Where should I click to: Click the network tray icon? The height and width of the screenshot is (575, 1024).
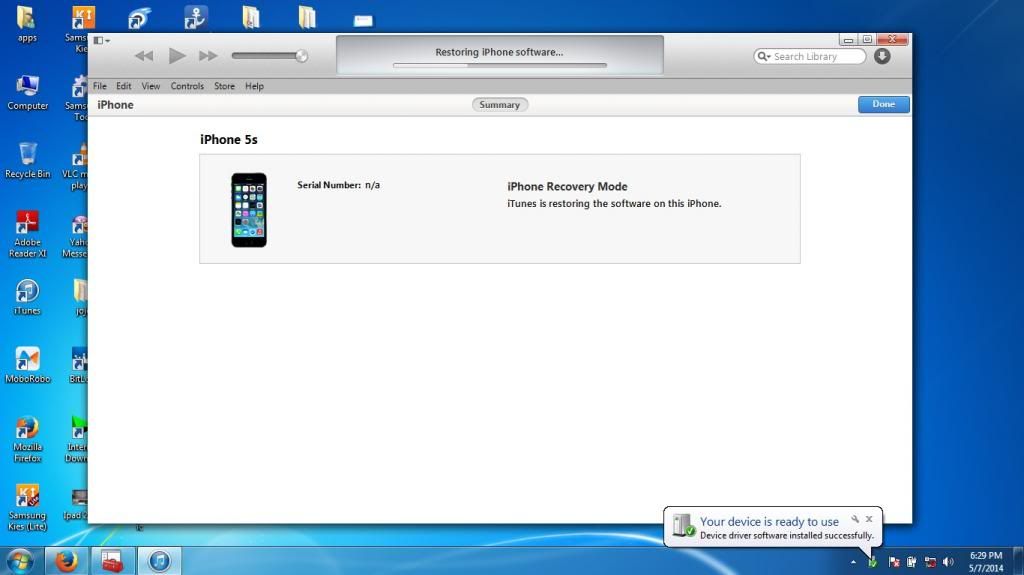tap(931, 562)
